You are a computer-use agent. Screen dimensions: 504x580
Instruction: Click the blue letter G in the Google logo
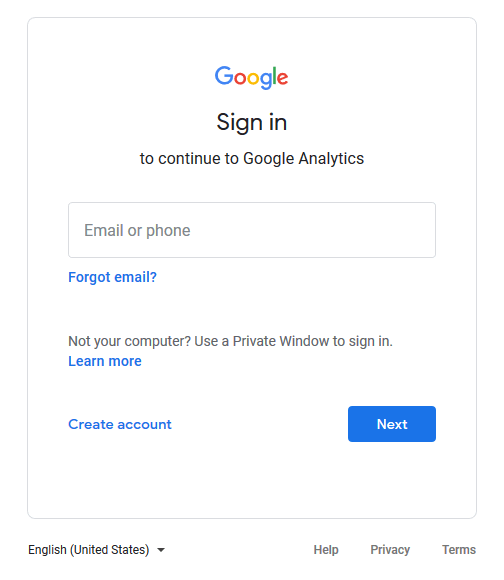tap(224, 75)
